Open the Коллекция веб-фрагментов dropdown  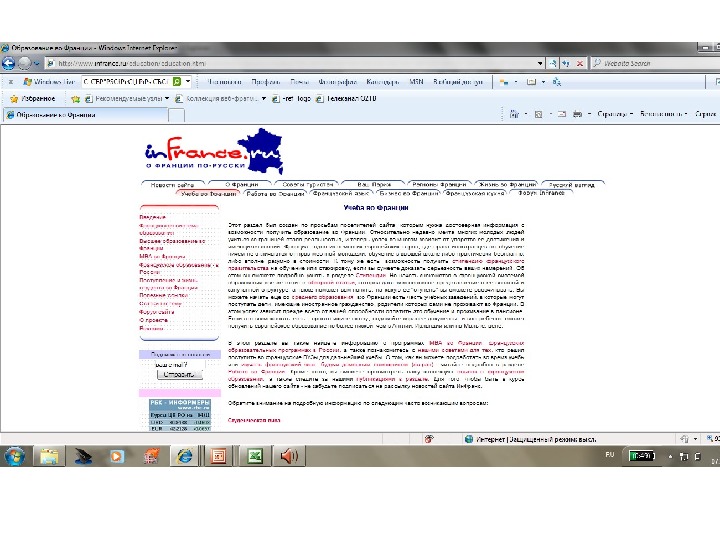point(264,98)
